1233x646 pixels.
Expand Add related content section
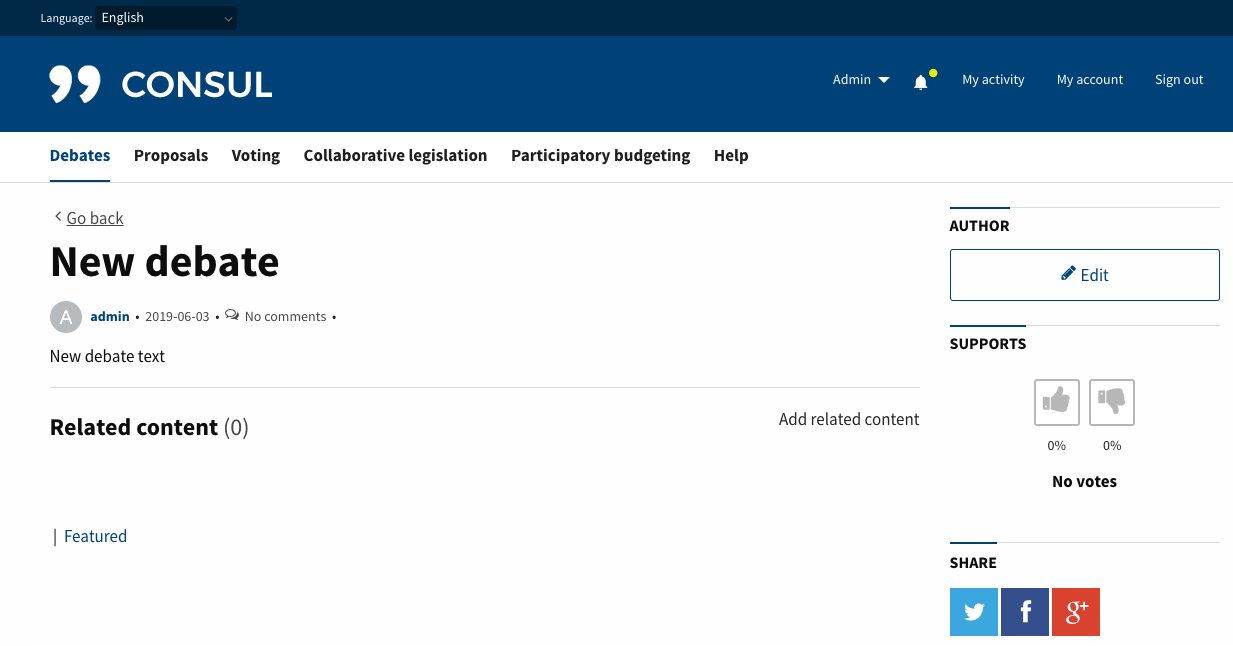tap(848, 420)
